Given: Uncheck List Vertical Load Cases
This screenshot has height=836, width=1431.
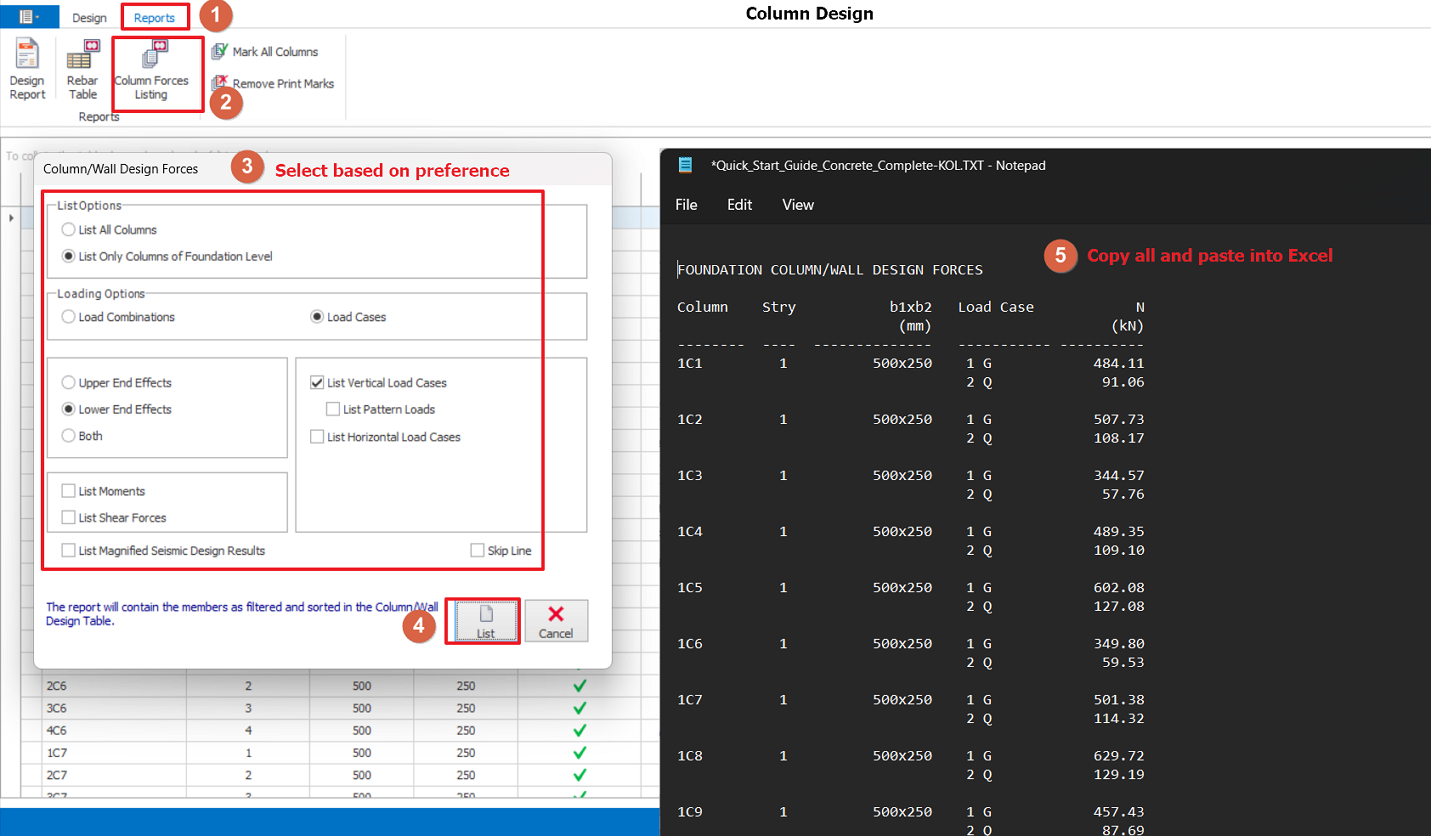Looking at the screenshot, I should click(x=317, y=383).
